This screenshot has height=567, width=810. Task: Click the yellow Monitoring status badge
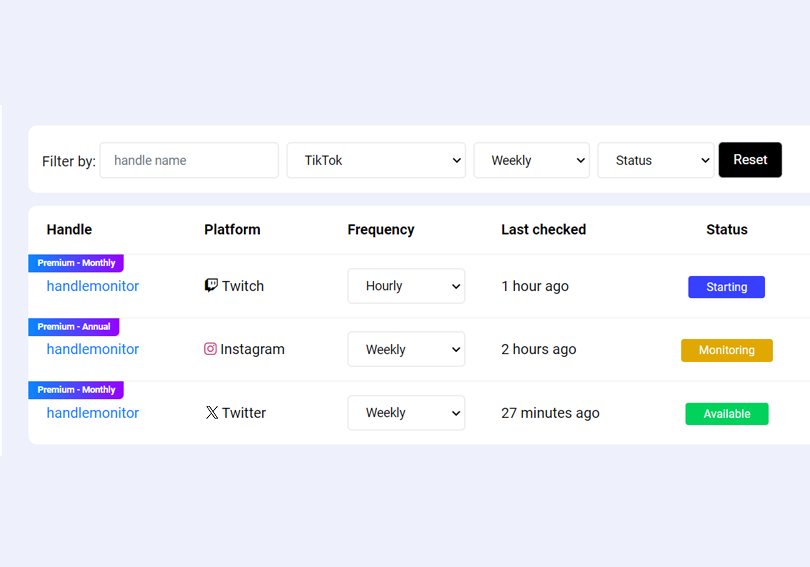(x=726, y=350)
